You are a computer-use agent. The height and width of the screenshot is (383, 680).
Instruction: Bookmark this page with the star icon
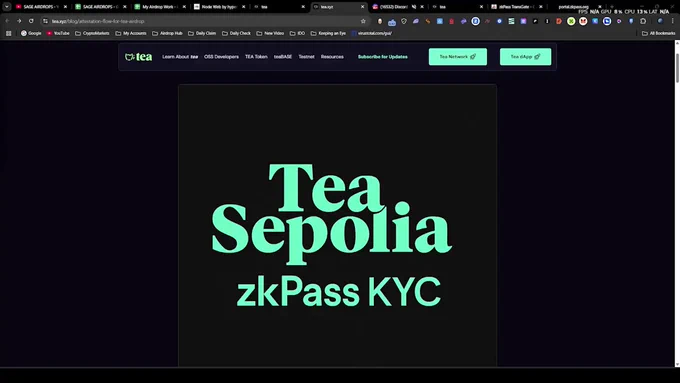point(363,21)
